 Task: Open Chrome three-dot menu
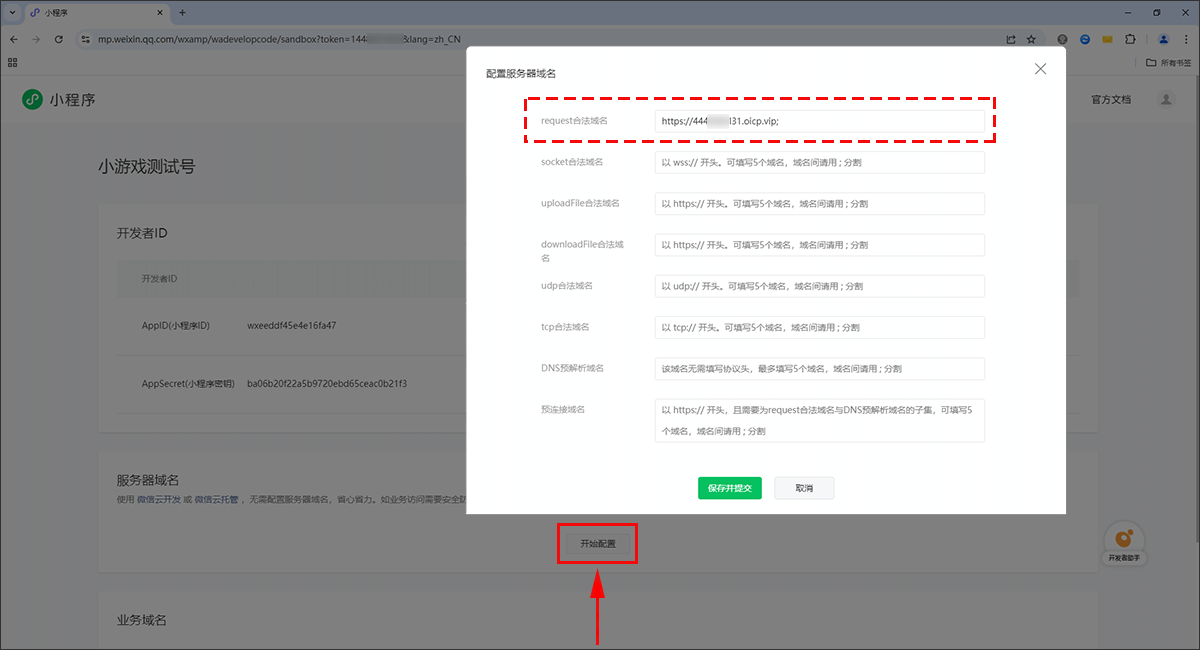(x=1186, y=39)
